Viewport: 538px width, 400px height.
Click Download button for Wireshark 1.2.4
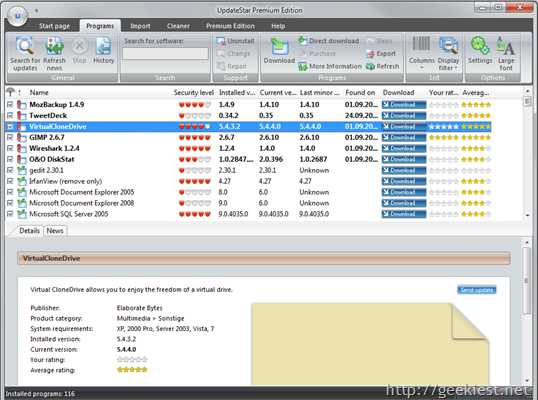tap(404, 149)
